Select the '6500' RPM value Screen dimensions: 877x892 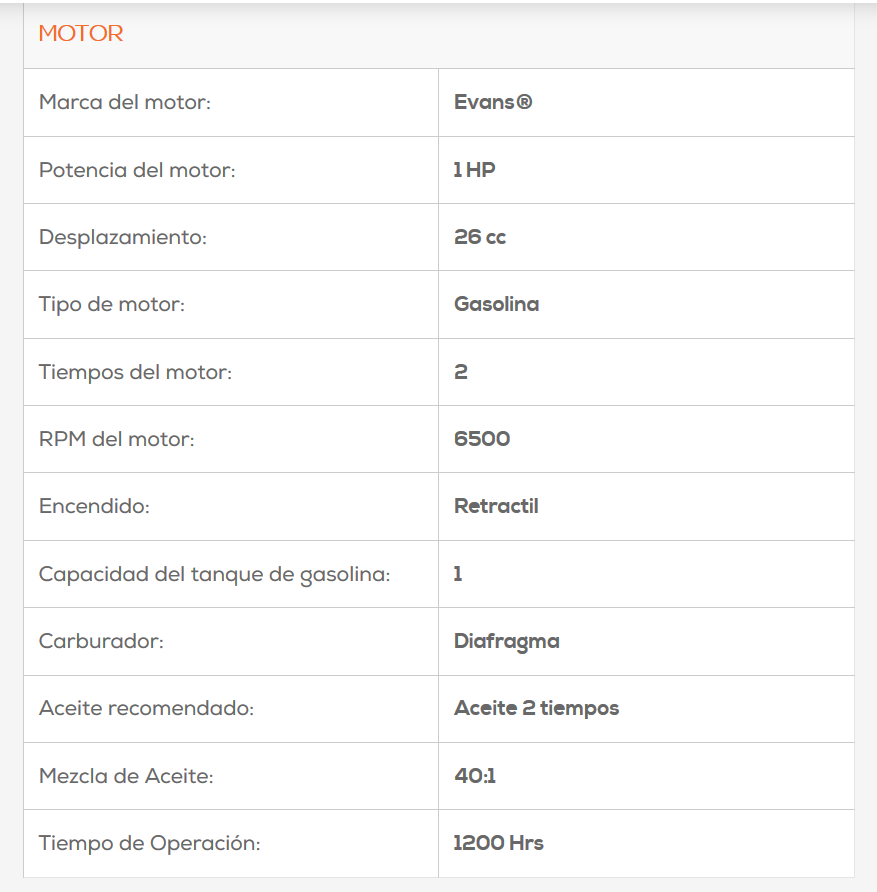coord(482,439)
